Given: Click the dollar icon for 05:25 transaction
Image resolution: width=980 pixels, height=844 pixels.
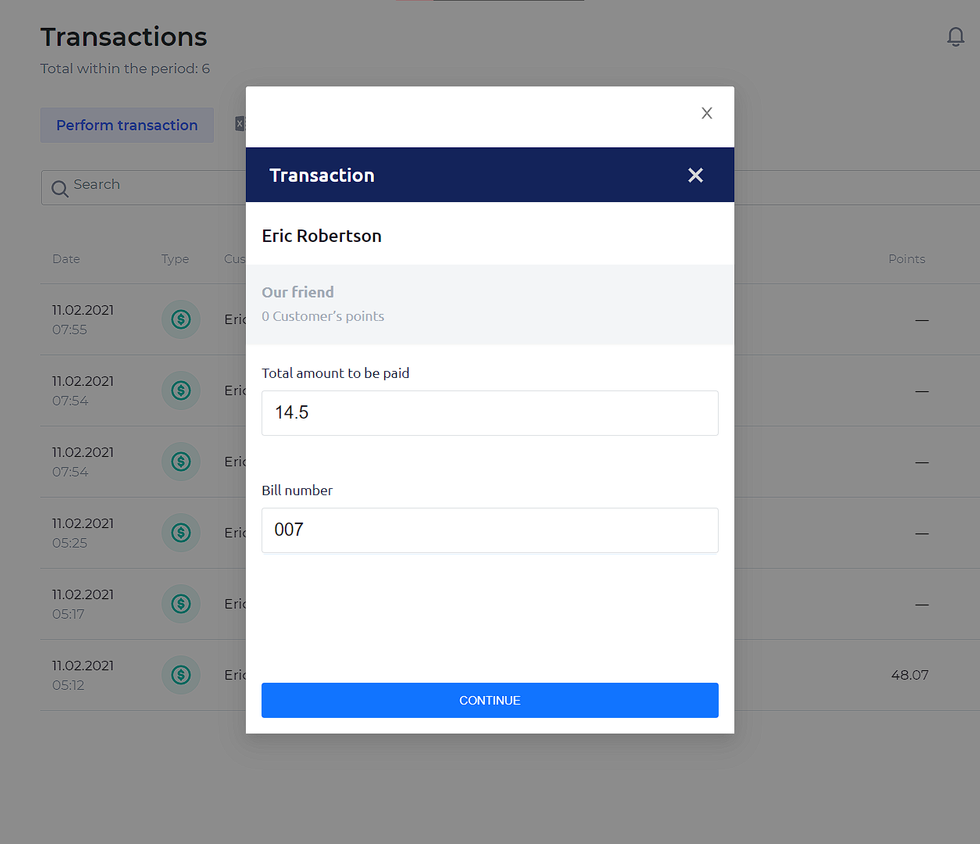Looking at the screenshot, I should (x=181, y=533).
